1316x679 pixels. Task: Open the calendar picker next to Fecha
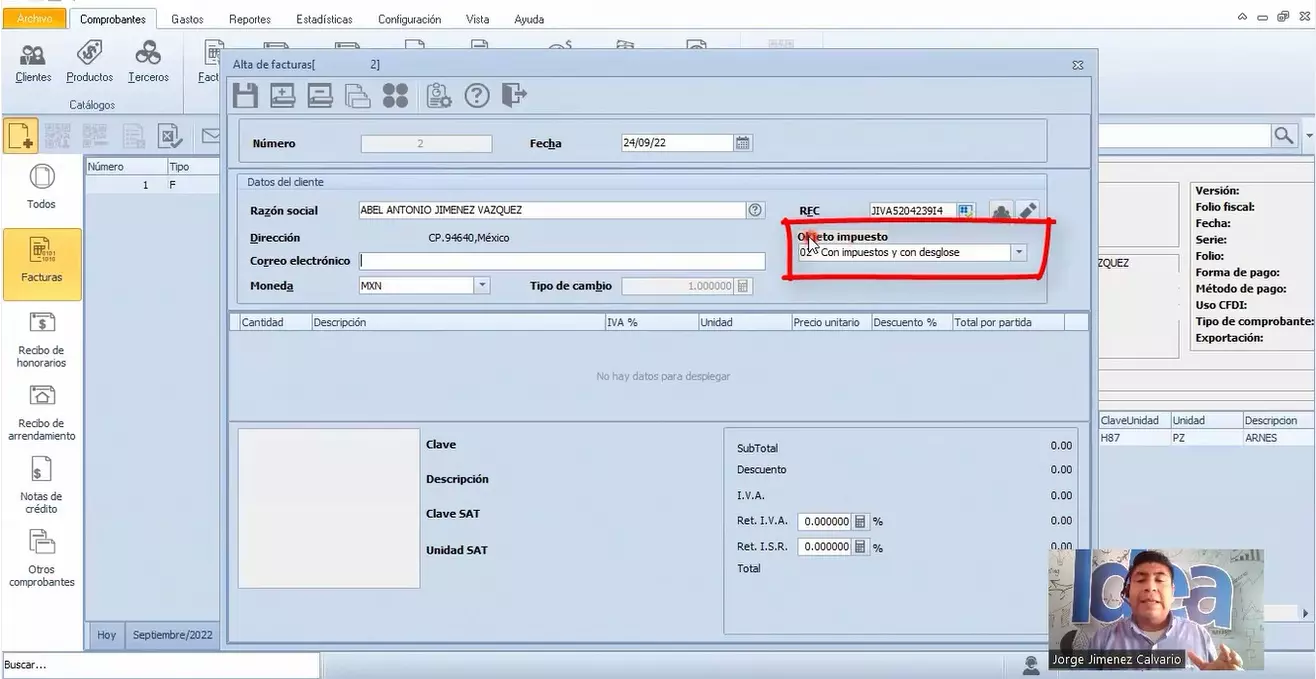pos(743,143)
